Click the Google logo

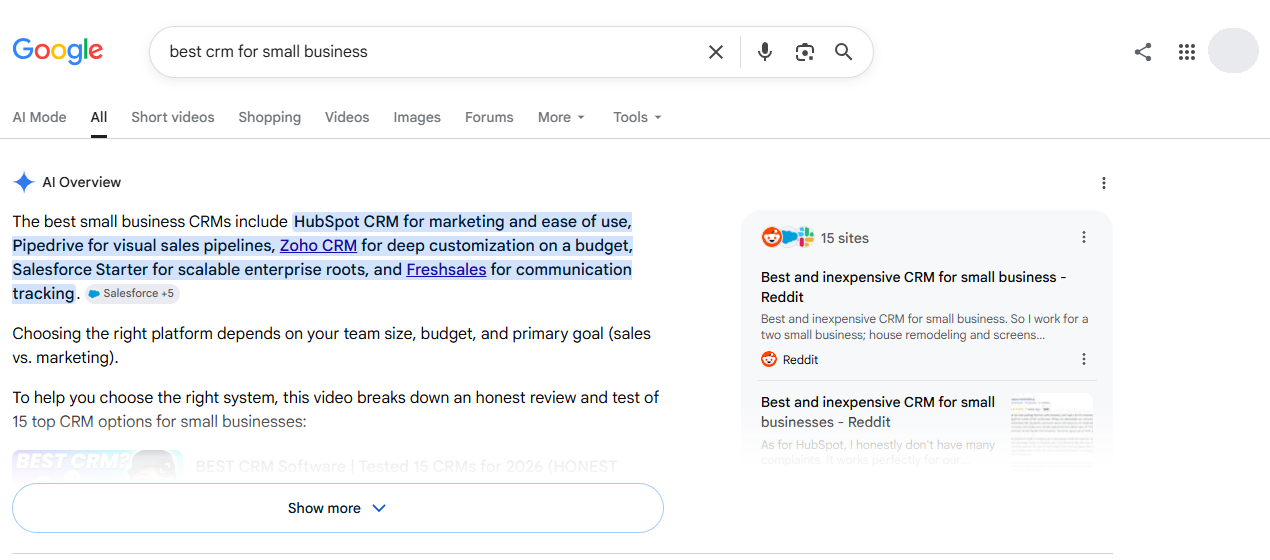[x=57, y=50]
